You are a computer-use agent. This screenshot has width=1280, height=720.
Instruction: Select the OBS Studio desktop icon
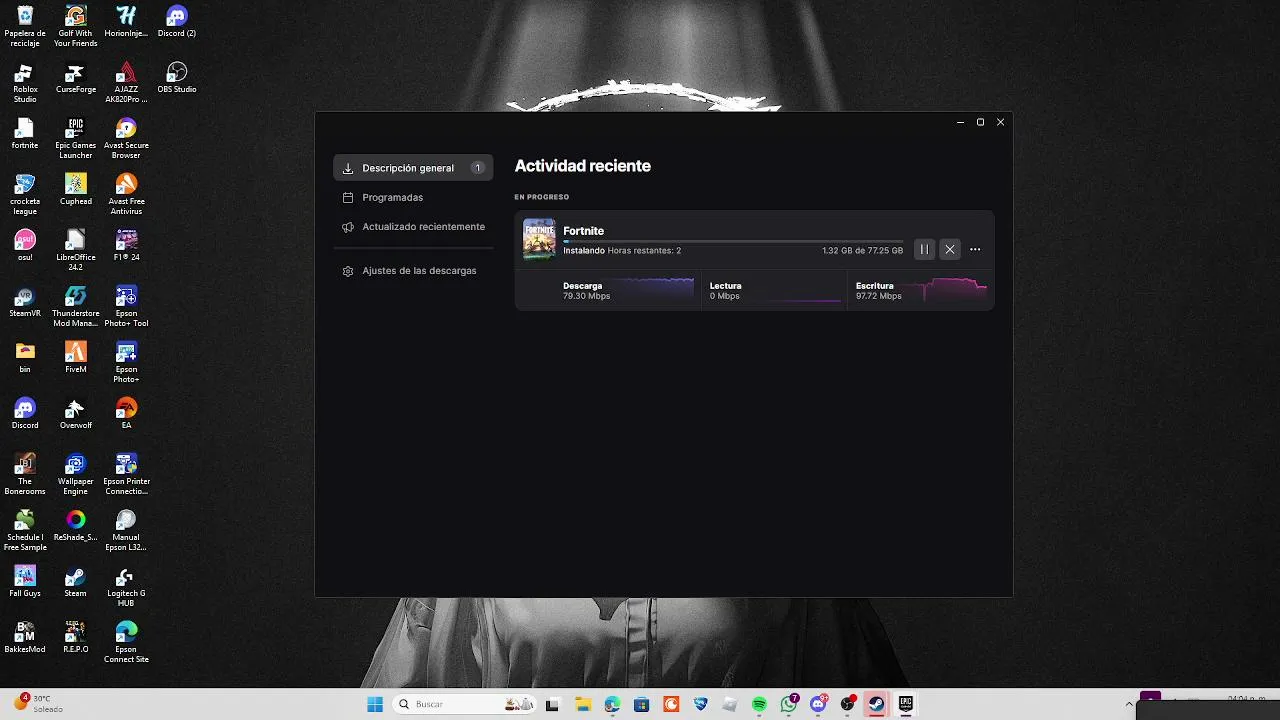click(177, 78)
